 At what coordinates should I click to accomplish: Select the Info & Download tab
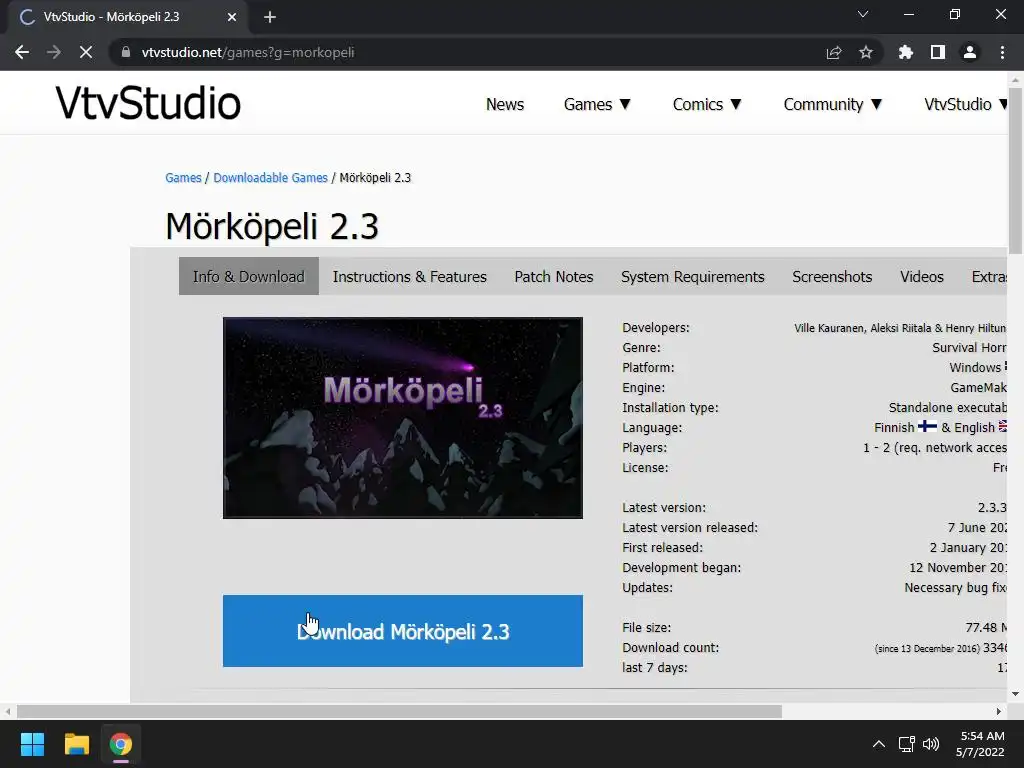pos(249,276)
